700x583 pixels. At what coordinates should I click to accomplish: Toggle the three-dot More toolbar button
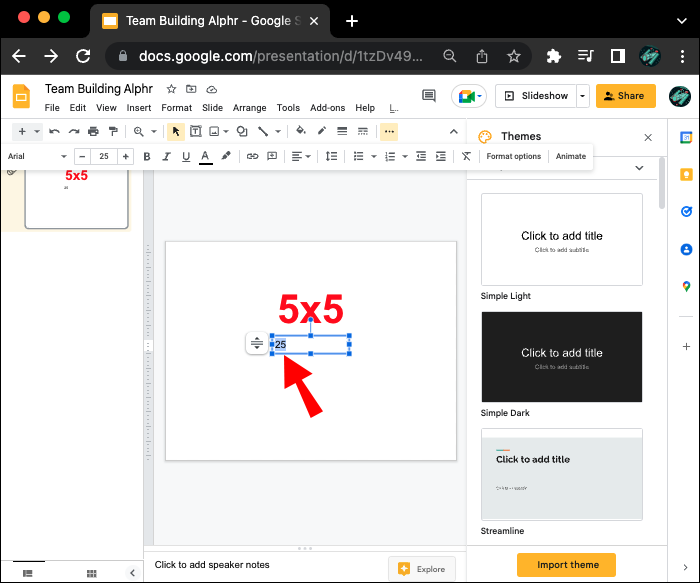(389, 131)
